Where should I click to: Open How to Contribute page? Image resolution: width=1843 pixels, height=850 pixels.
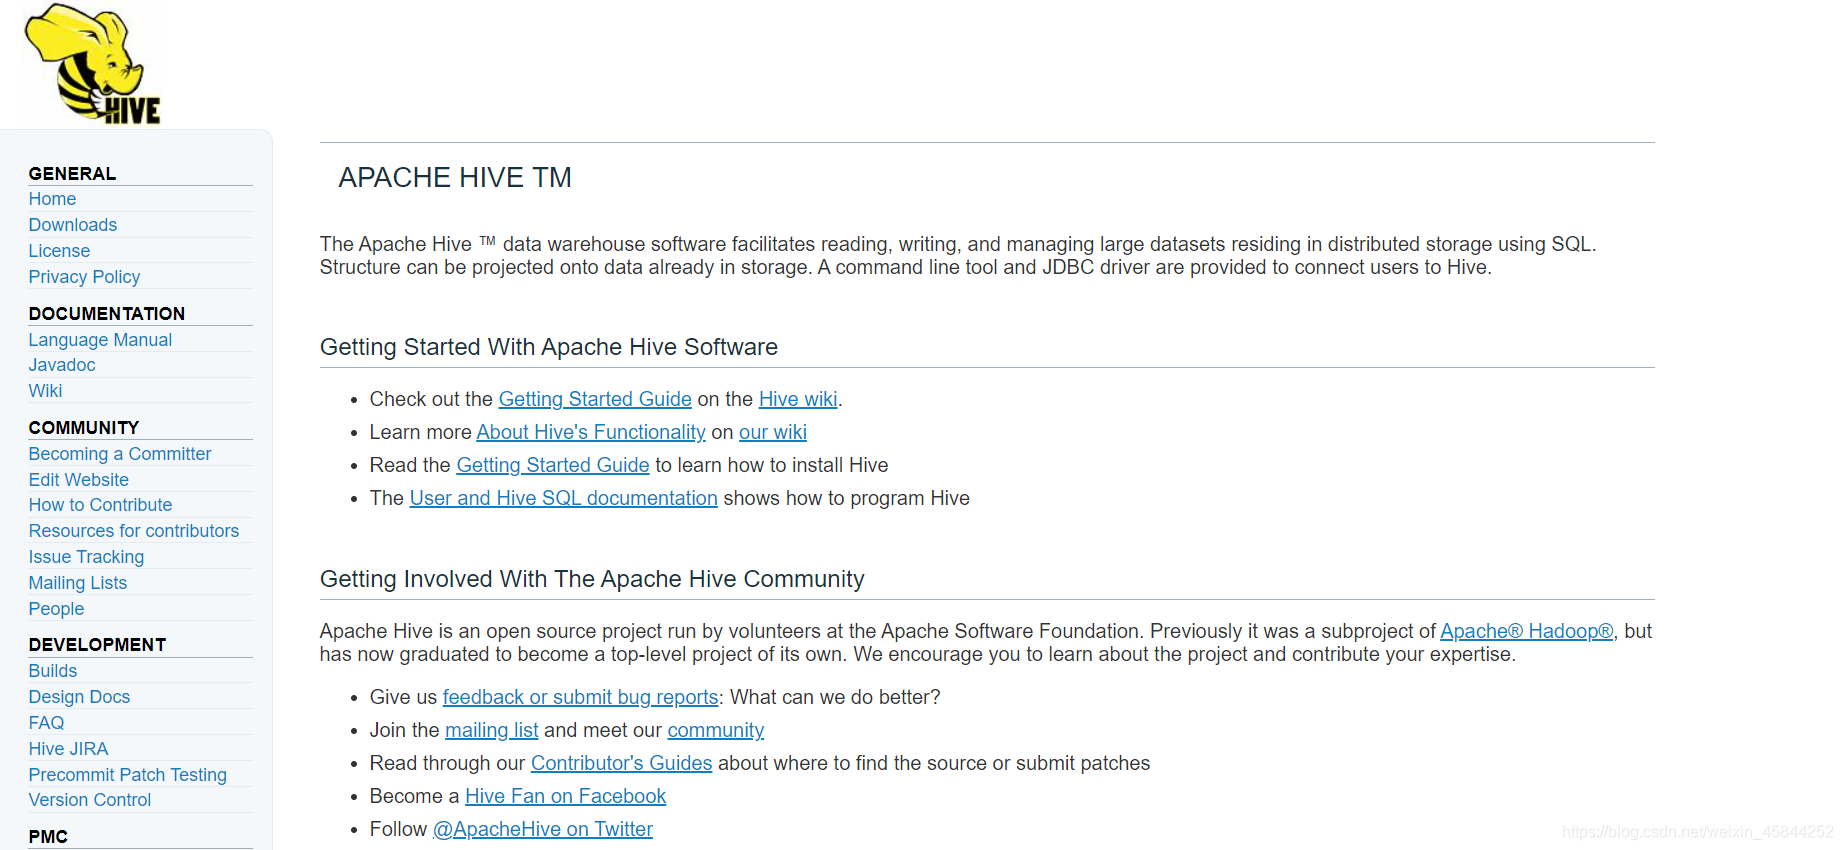pos(100,505)
